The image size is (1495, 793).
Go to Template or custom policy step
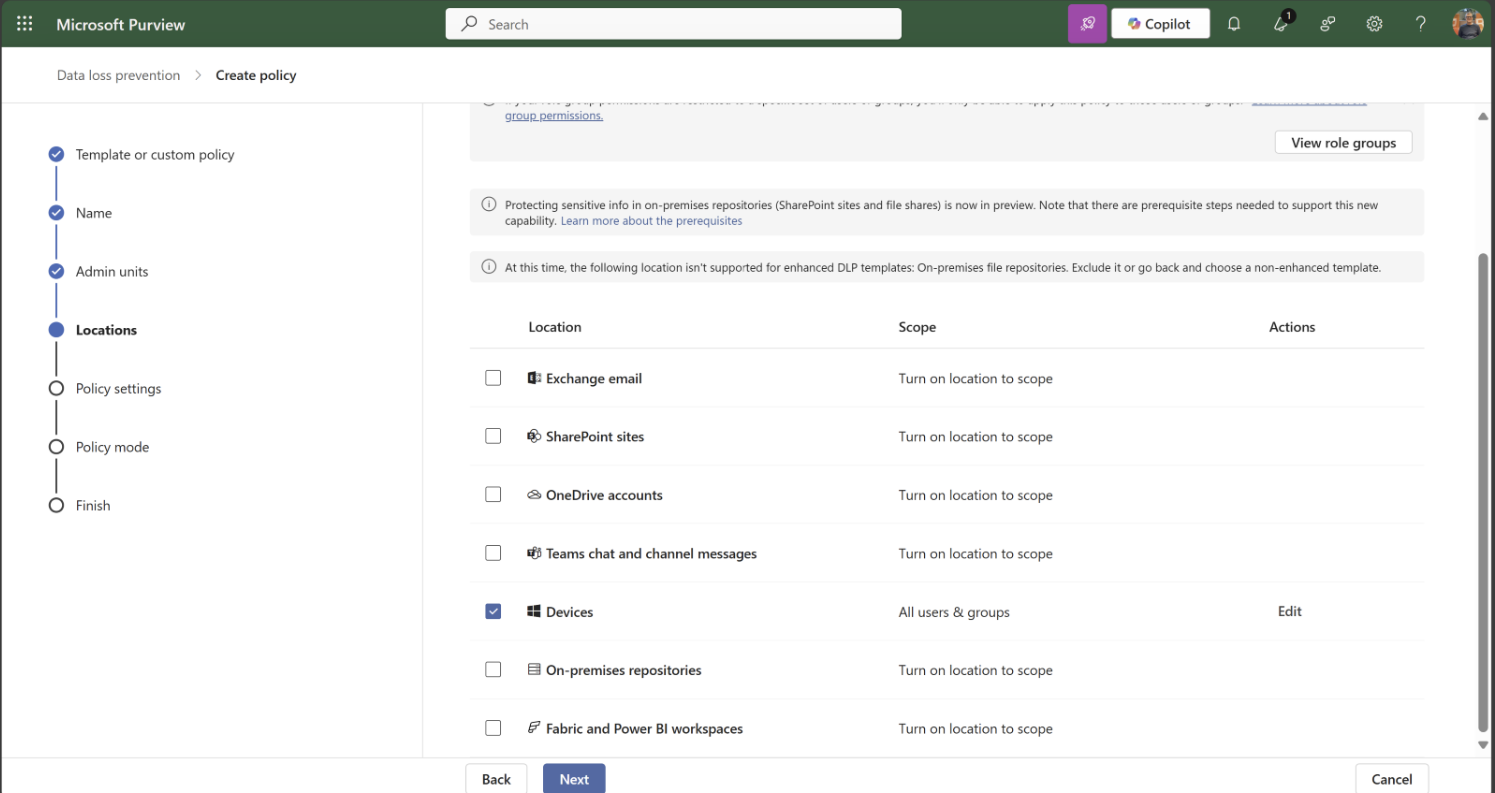[x=155, y=155]
